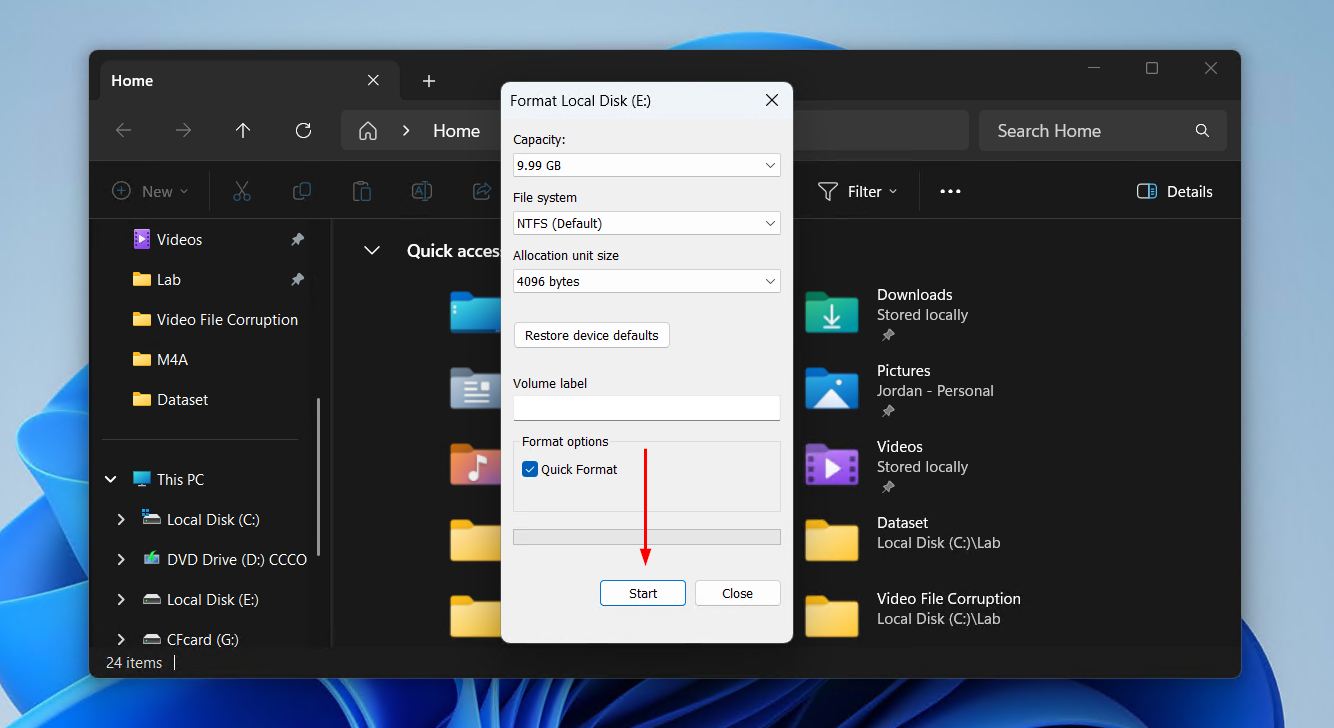Click the Start button to format
Image resolution: width=1334 pixels, height=728 pixels.
[x=643, y=593]
